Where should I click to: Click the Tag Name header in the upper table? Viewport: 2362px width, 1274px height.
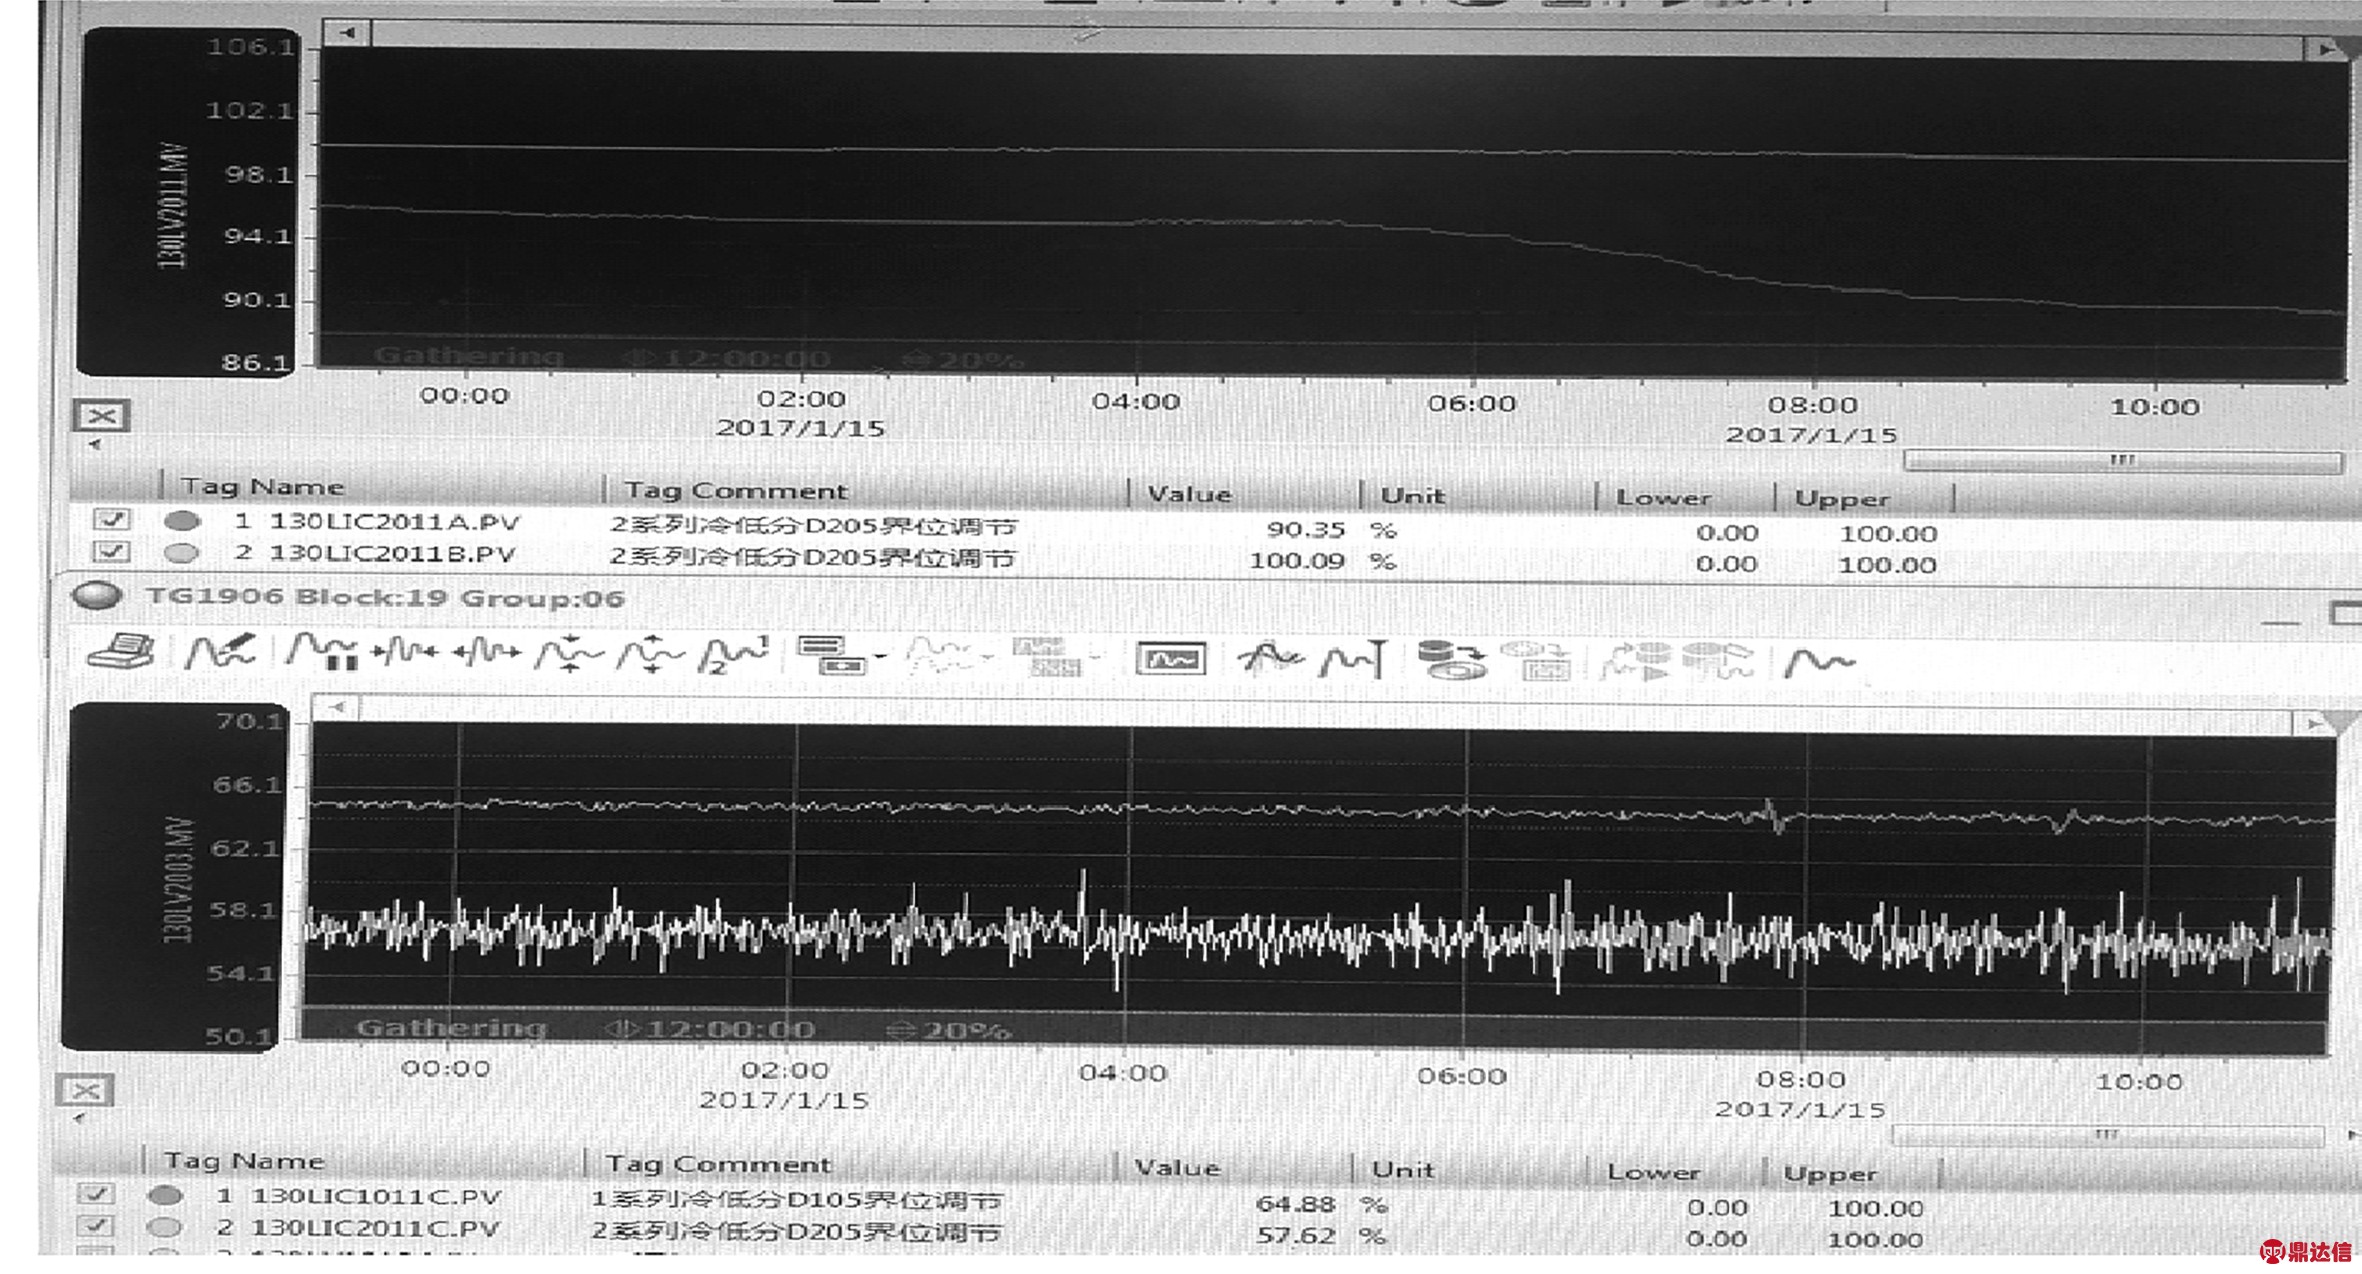263,487
